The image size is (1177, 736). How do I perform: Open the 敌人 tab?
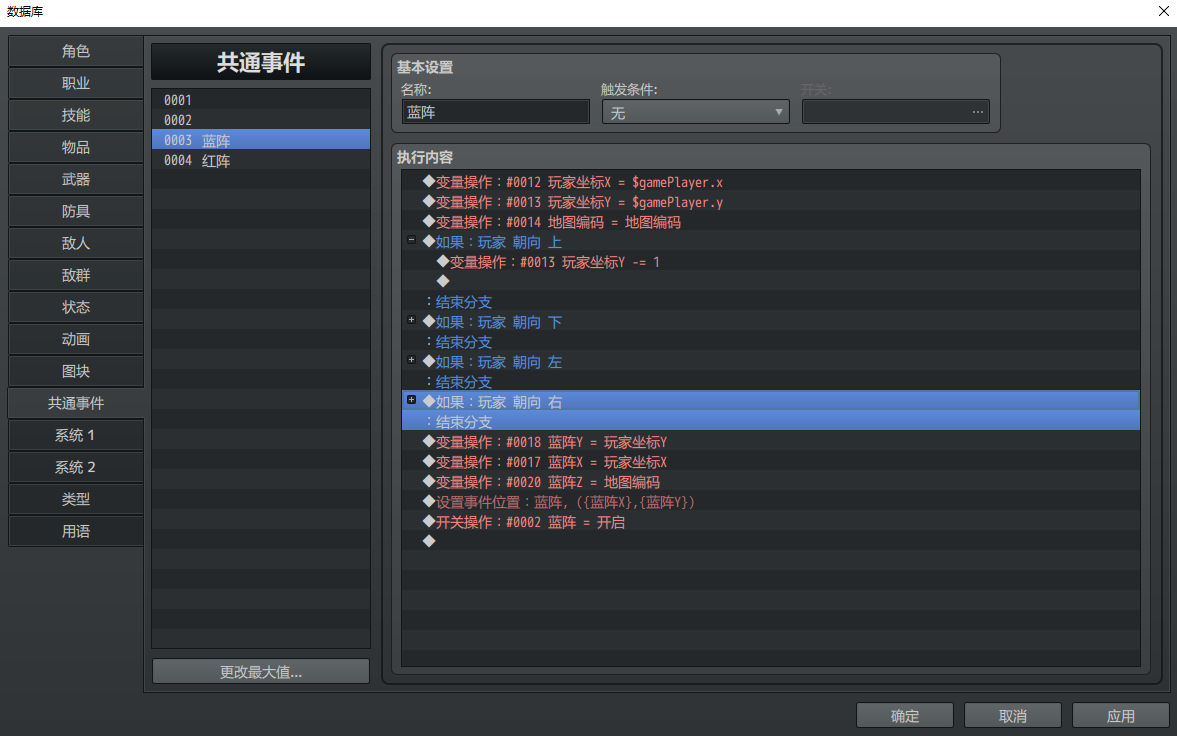tap(76, 243)
